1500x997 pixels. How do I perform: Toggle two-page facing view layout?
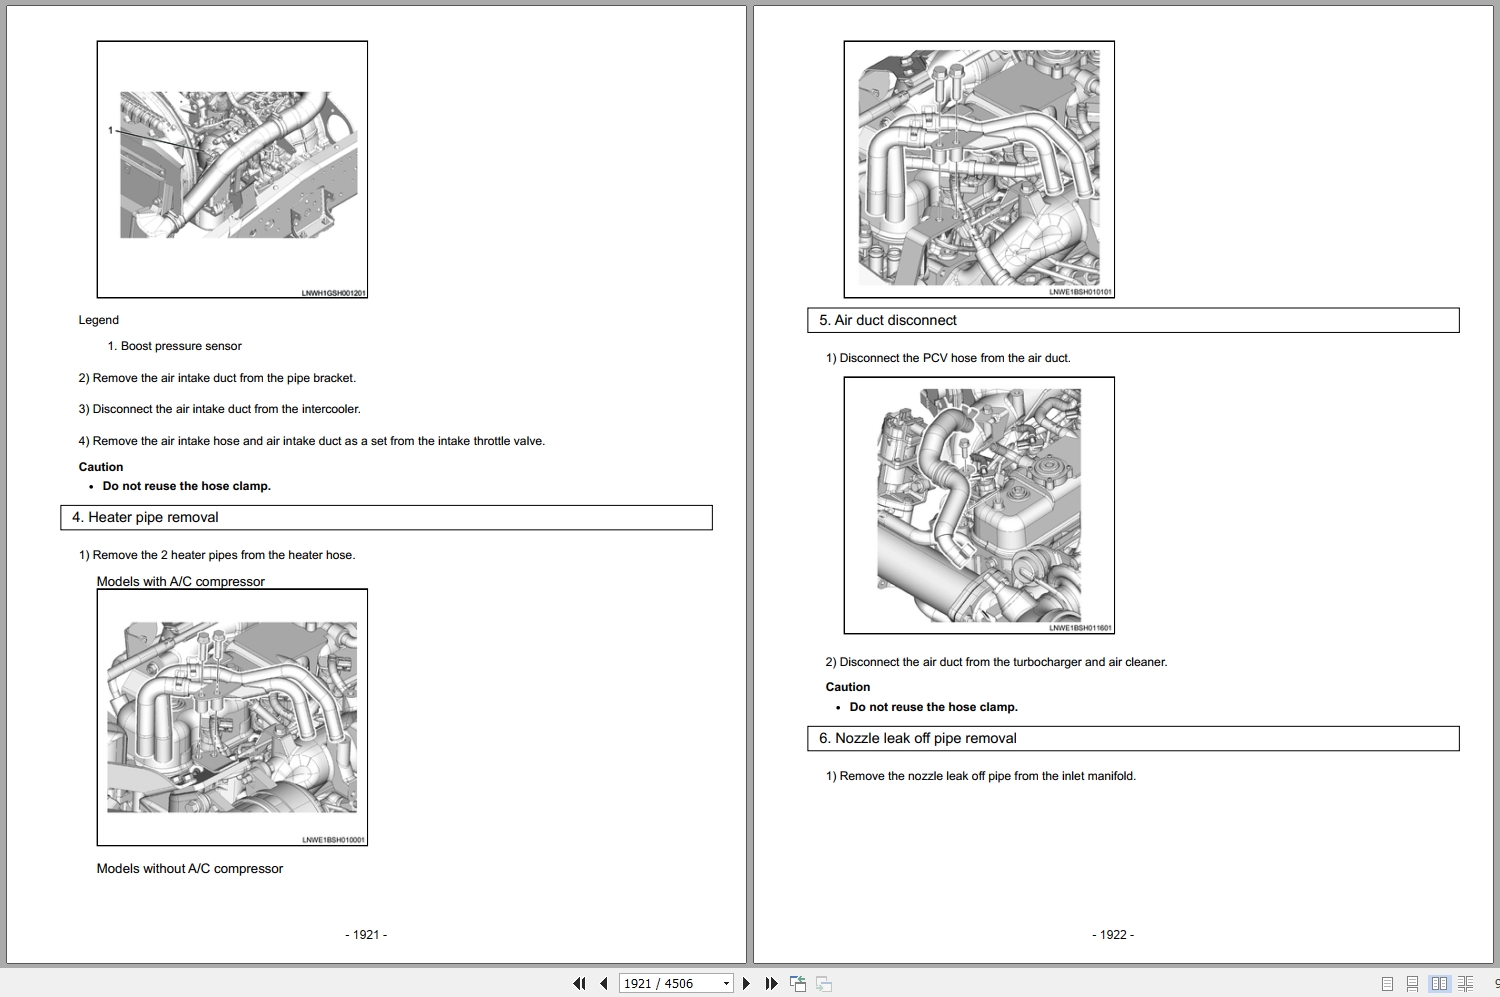(1439, 984)
